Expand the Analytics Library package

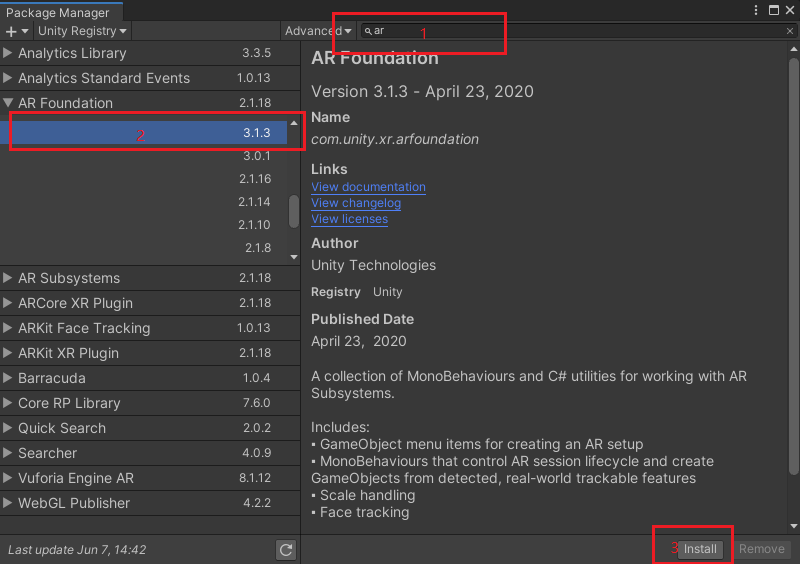coord(8,53)
